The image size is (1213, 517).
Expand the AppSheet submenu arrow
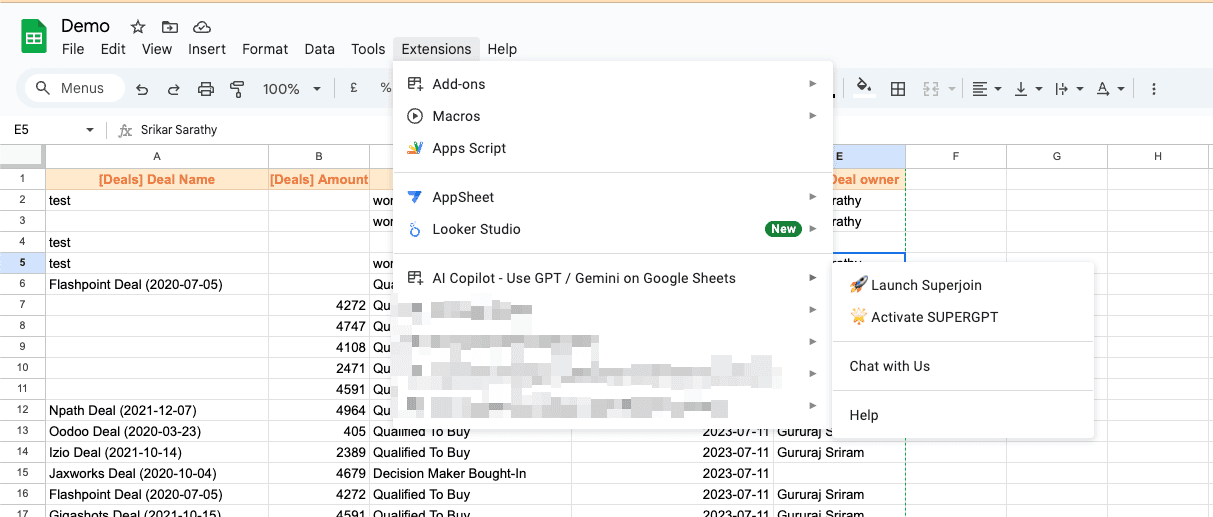(x=813, y=197)
